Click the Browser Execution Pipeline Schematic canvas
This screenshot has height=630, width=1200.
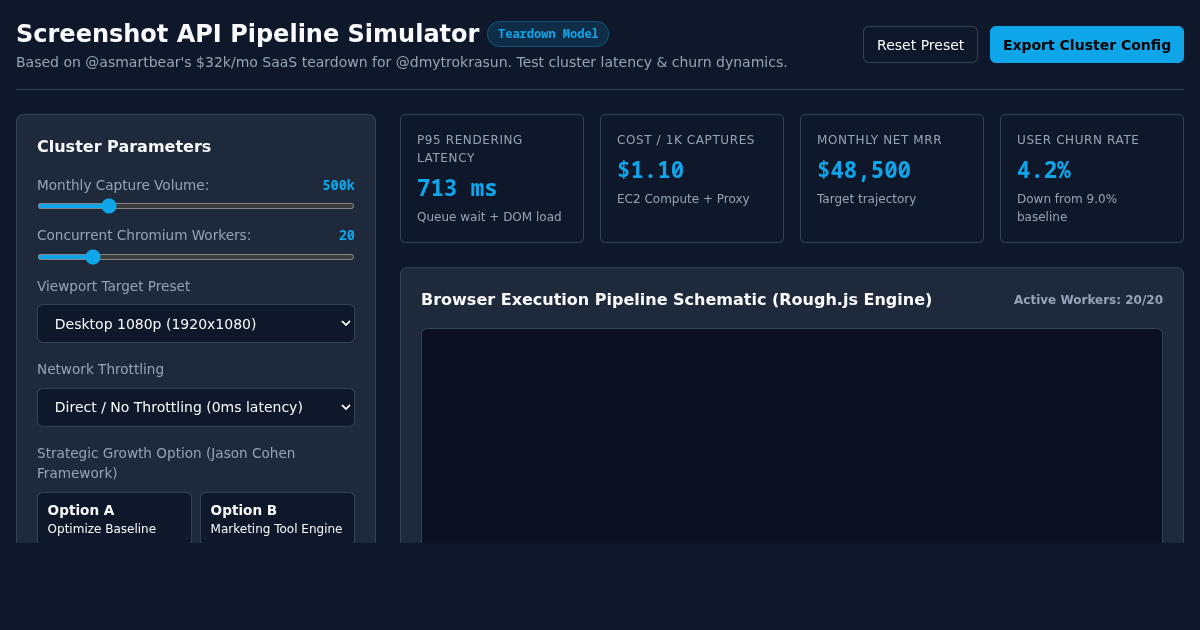(x=792, y=436)
